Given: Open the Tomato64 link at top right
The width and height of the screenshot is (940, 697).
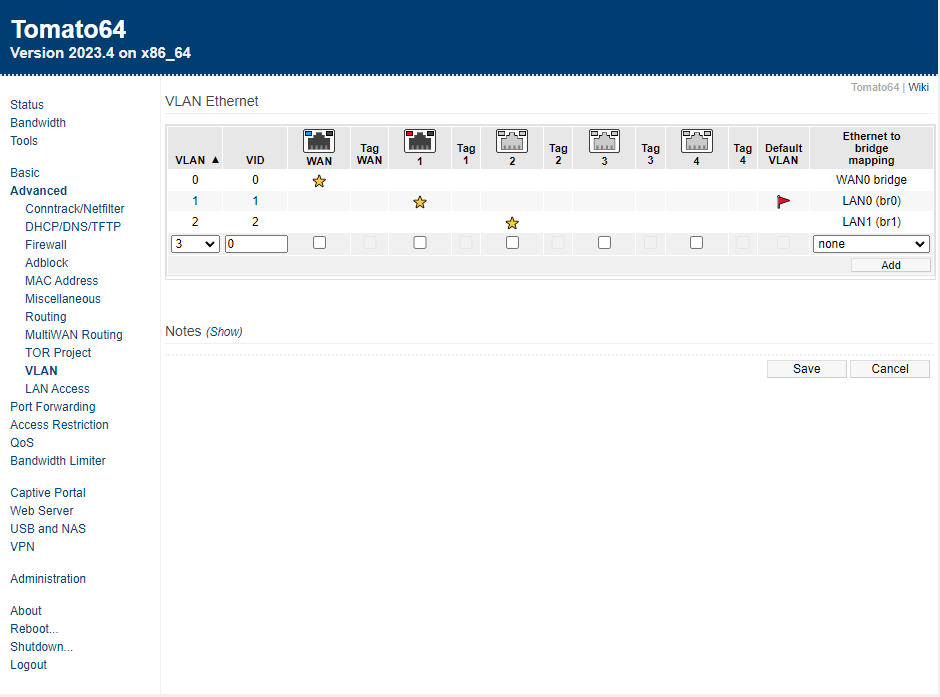Looking at the screenshot, I should 875,87.
